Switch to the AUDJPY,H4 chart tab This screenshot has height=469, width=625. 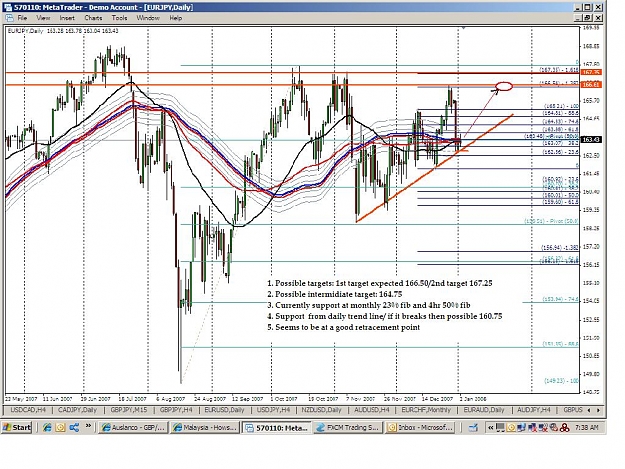533,410
